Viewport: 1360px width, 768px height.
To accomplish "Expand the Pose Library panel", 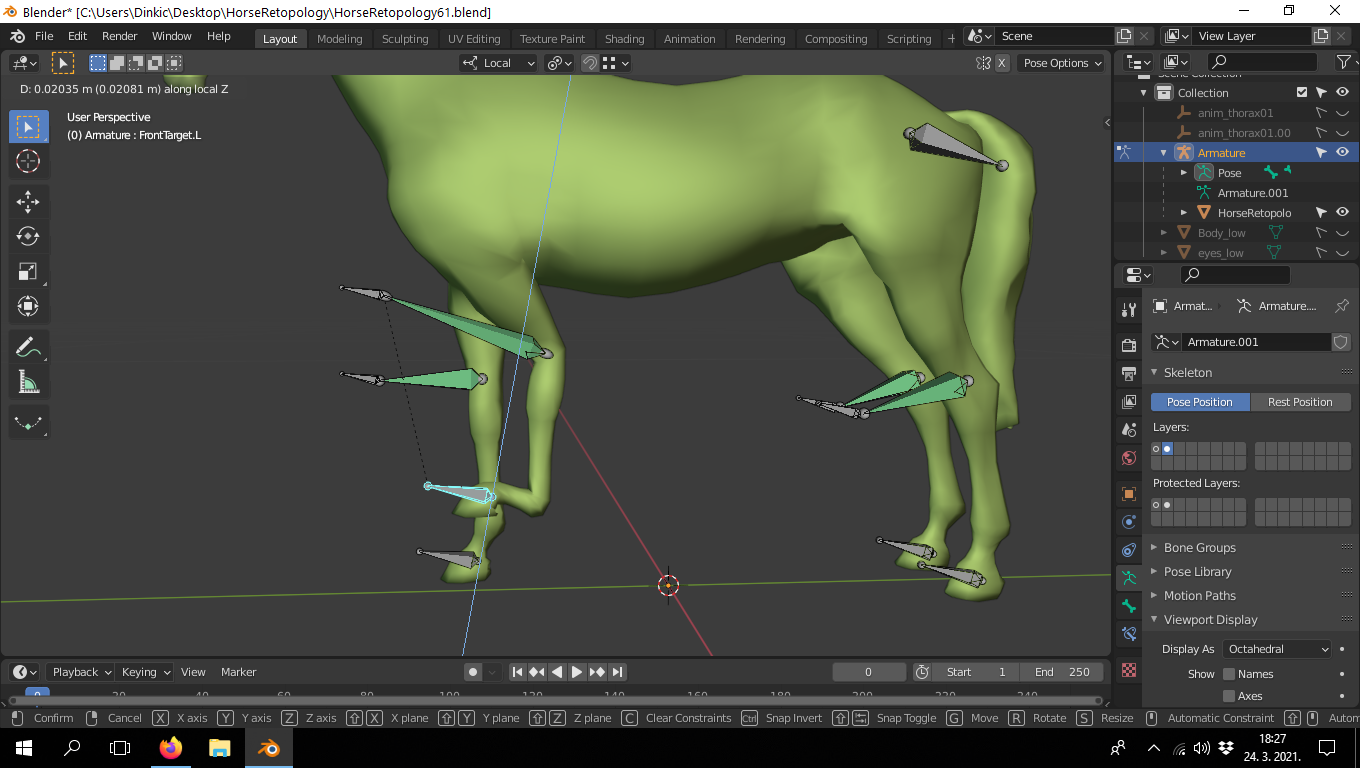I will (1198, 572).
